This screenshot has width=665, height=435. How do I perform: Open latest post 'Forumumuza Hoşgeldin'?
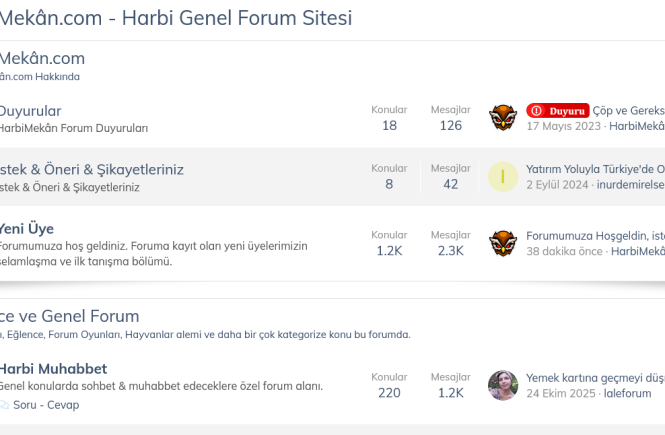(595, 235)
